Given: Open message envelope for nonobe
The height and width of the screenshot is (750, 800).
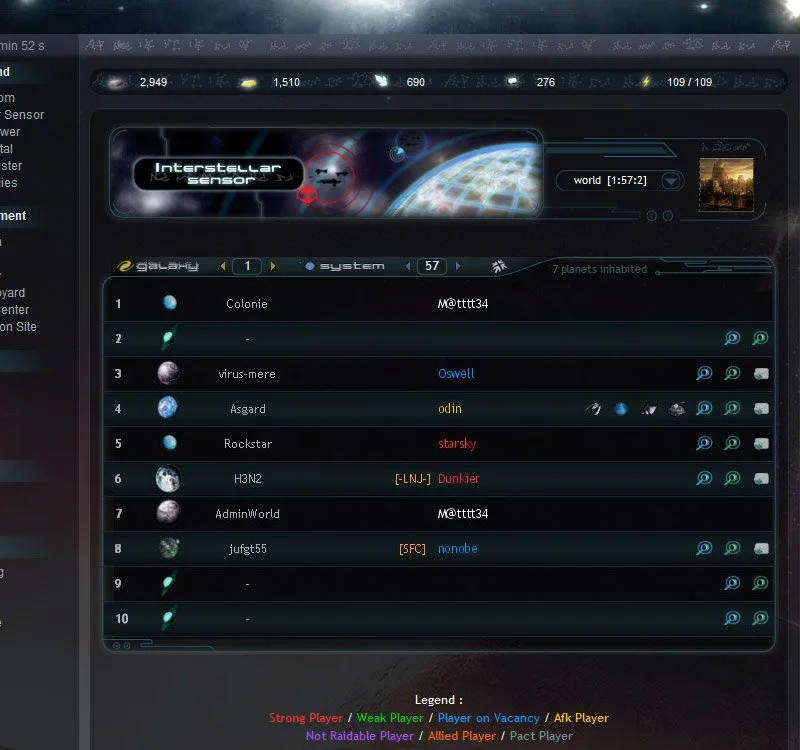Looking at the screenshot, I should coord(761,549).
